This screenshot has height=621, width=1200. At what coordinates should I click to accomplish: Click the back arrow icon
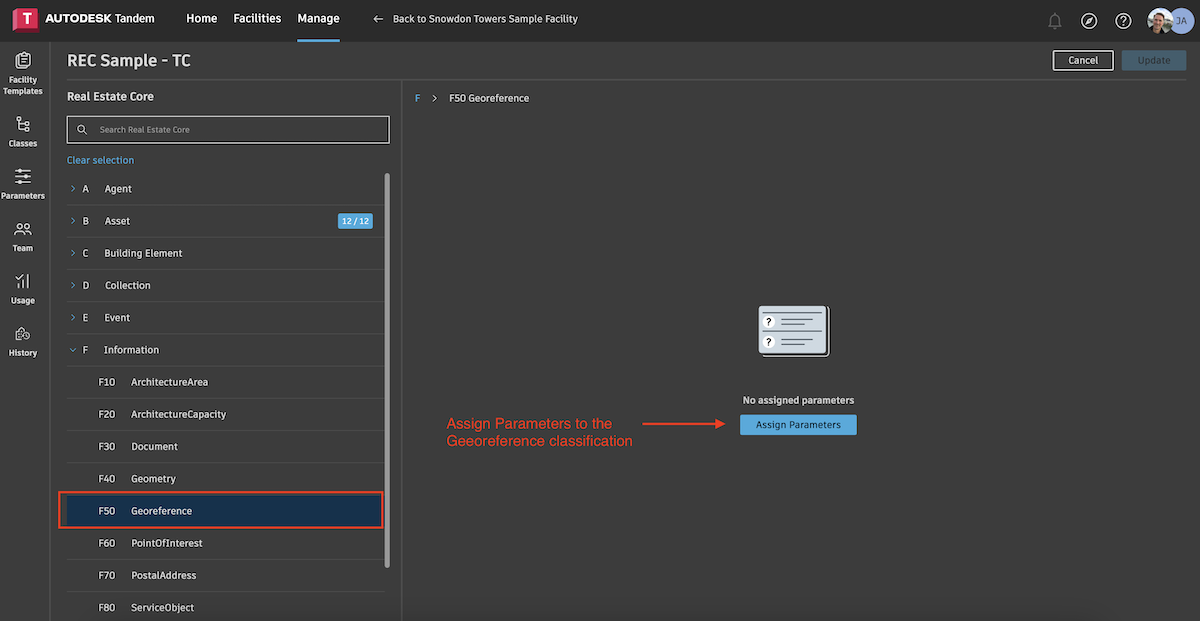click(x=378, y=19)
